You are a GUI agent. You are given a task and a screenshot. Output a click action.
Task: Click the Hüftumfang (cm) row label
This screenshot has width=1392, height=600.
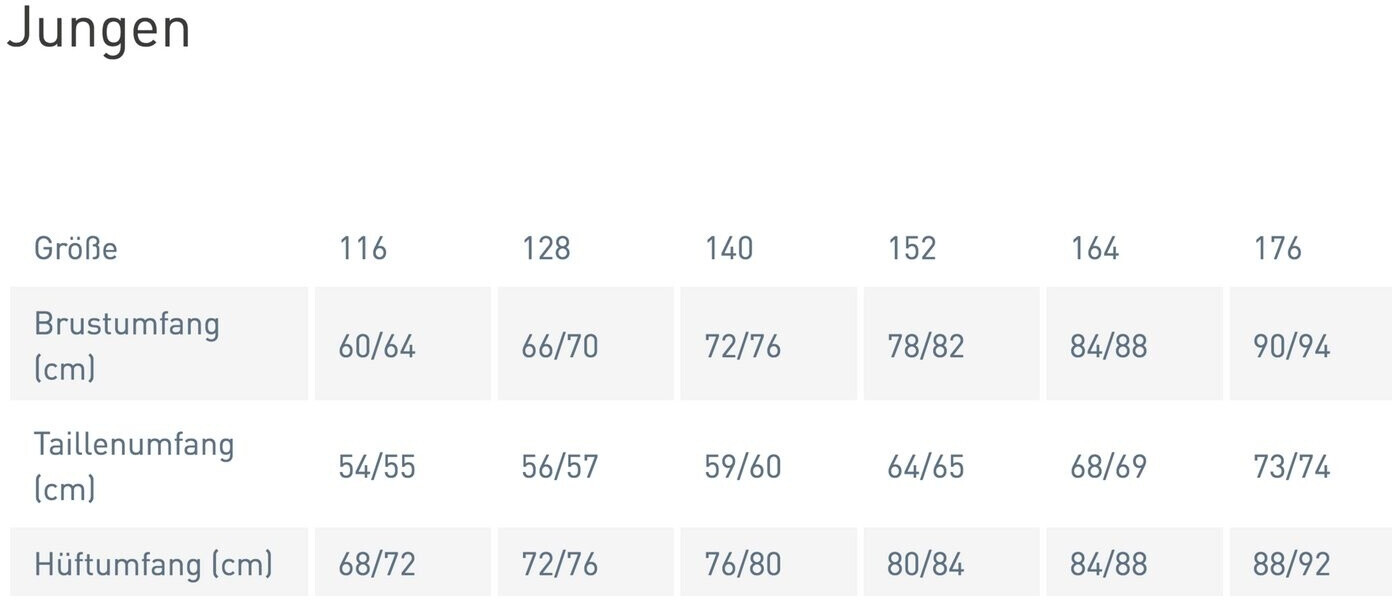[153, 564]
